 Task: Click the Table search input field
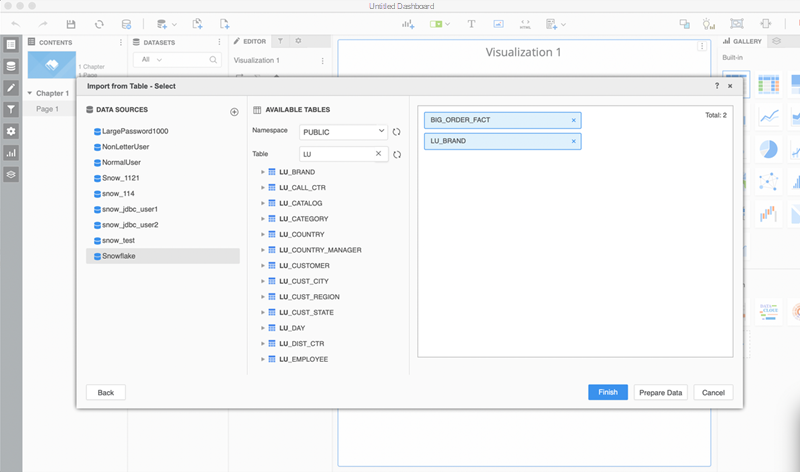[335, 154]
